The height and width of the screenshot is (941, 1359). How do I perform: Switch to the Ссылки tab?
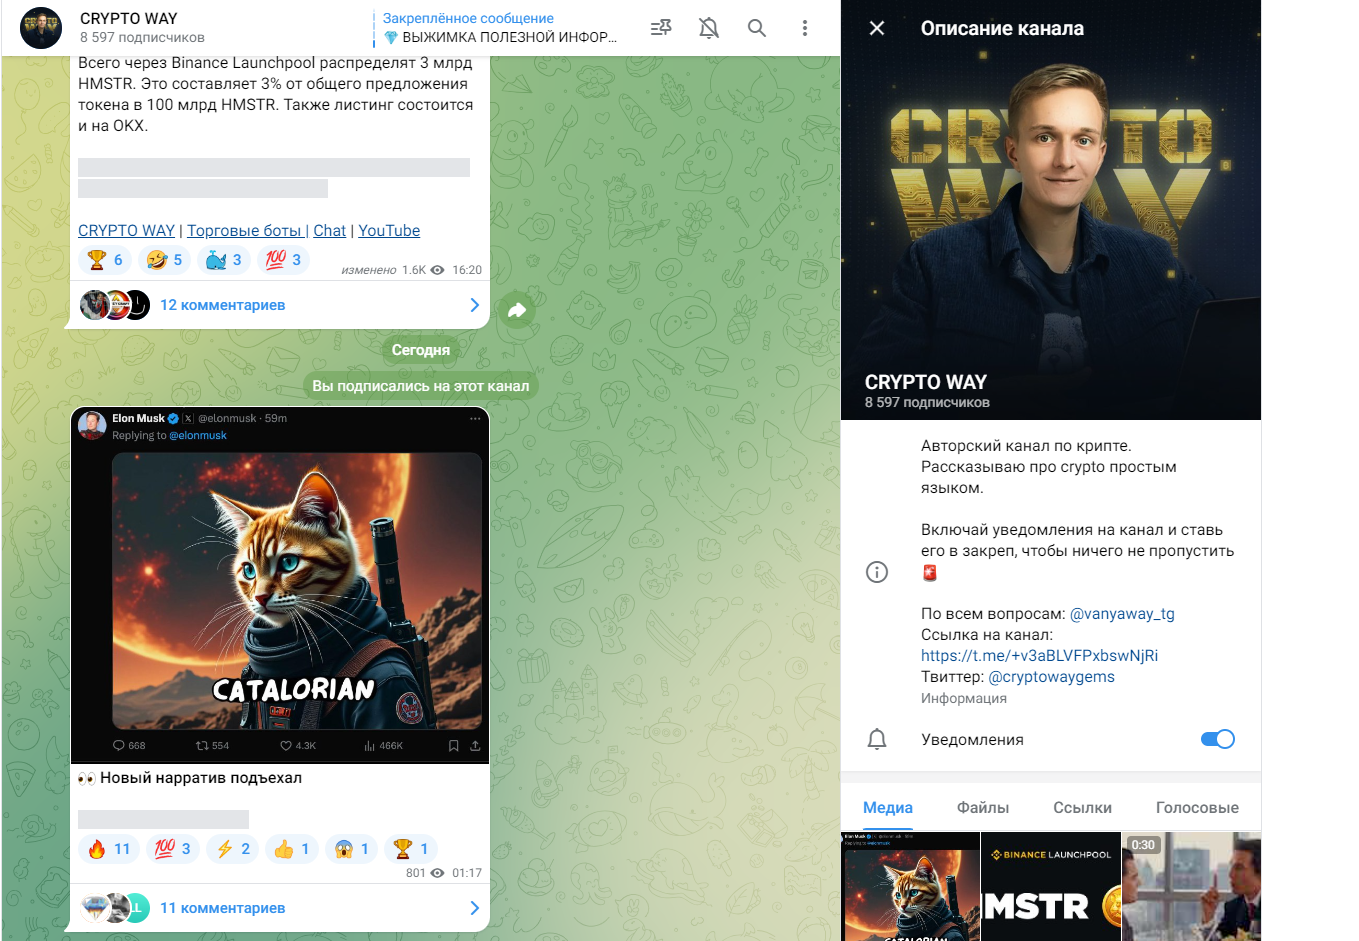pos(1082,807)
